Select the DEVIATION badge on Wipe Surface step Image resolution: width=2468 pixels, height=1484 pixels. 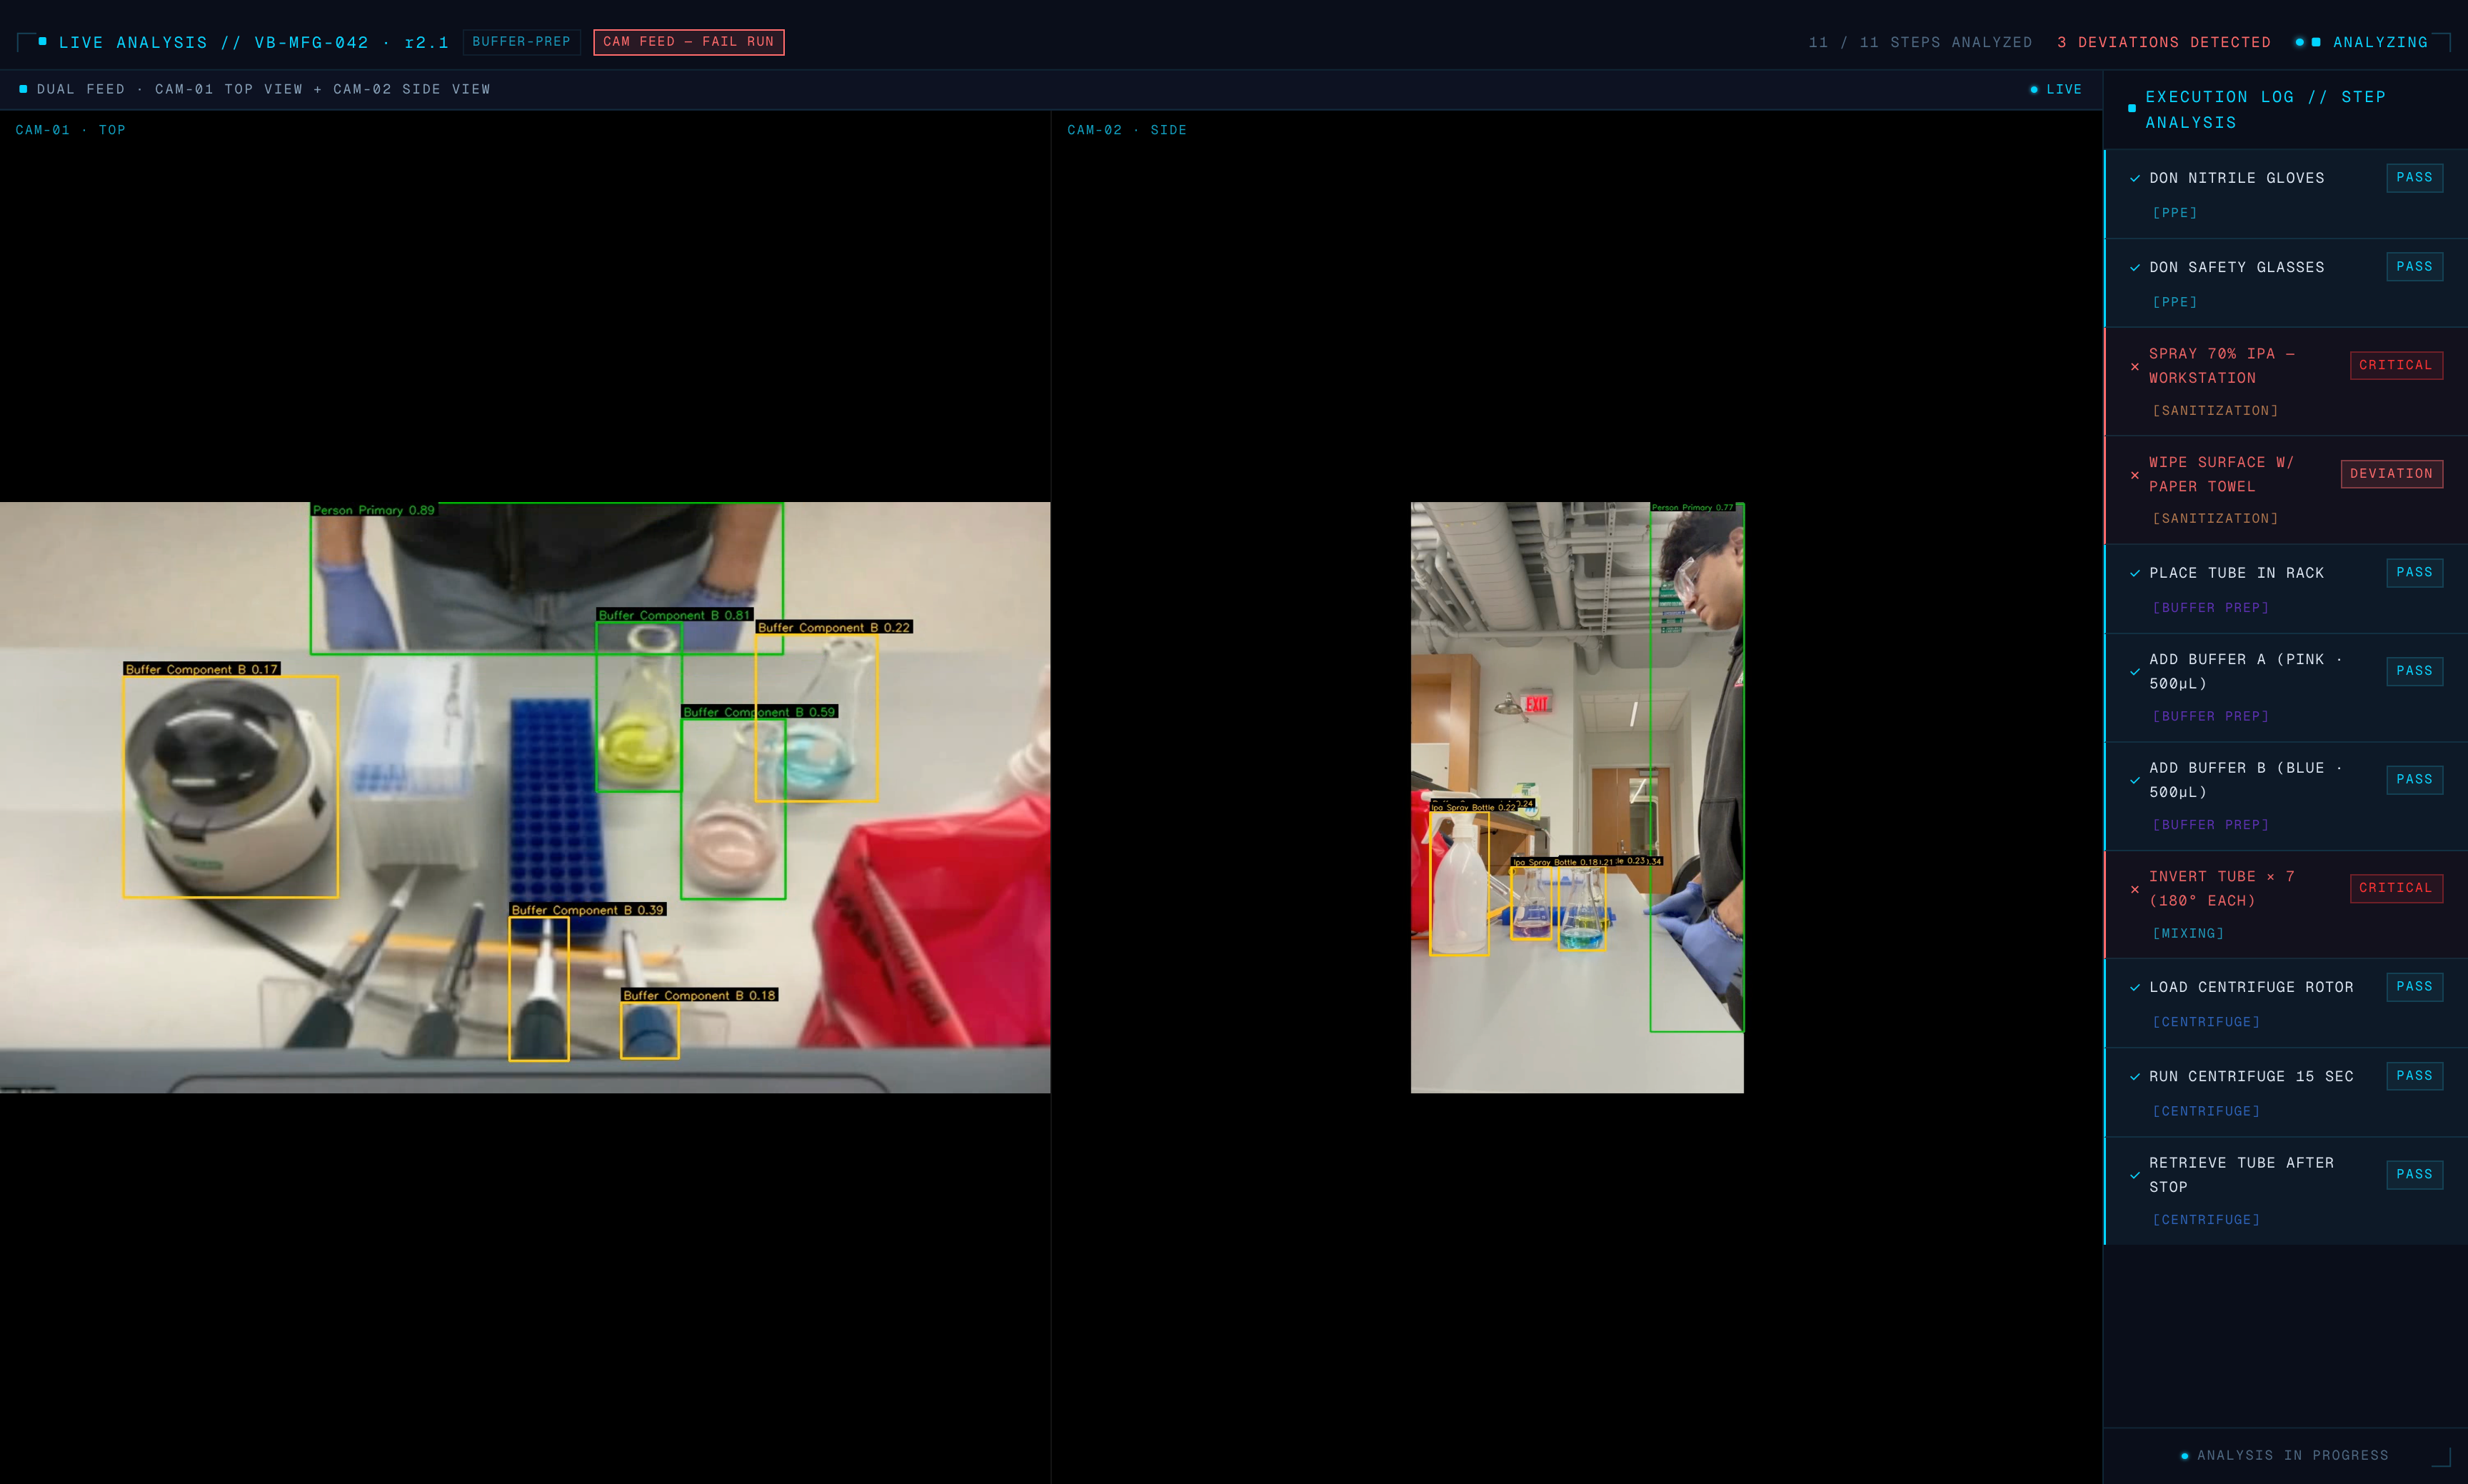[2391, 474]
